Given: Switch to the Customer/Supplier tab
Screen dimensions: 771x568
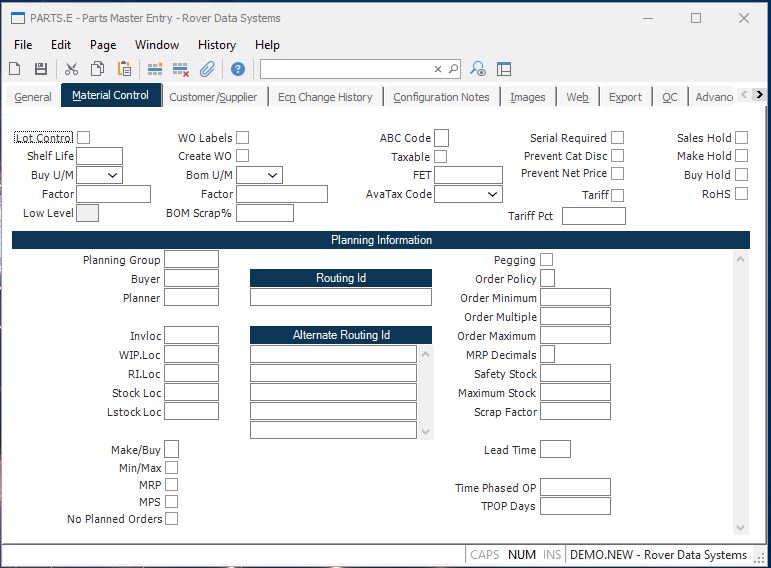Looking at the screenshot, I should click(212, 97).
